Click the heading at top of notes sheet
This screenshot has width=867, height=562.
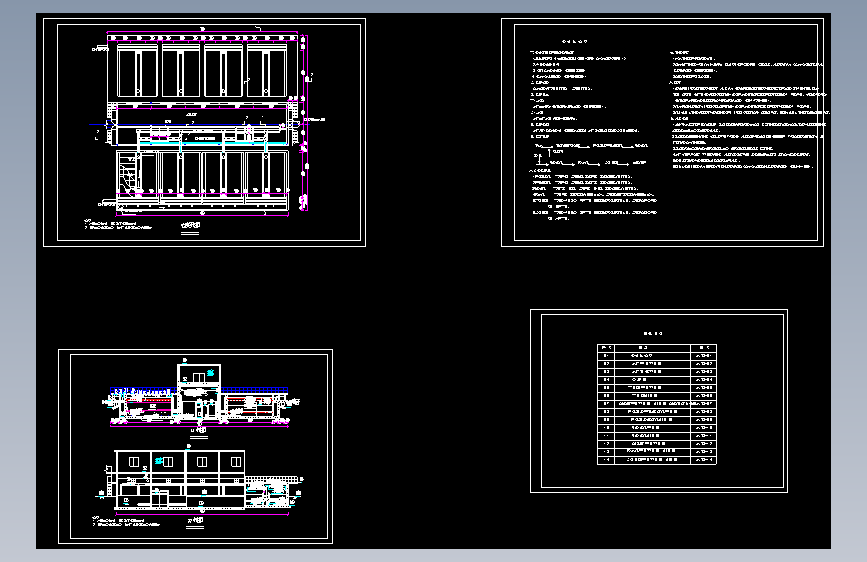(x=574, y=41)
